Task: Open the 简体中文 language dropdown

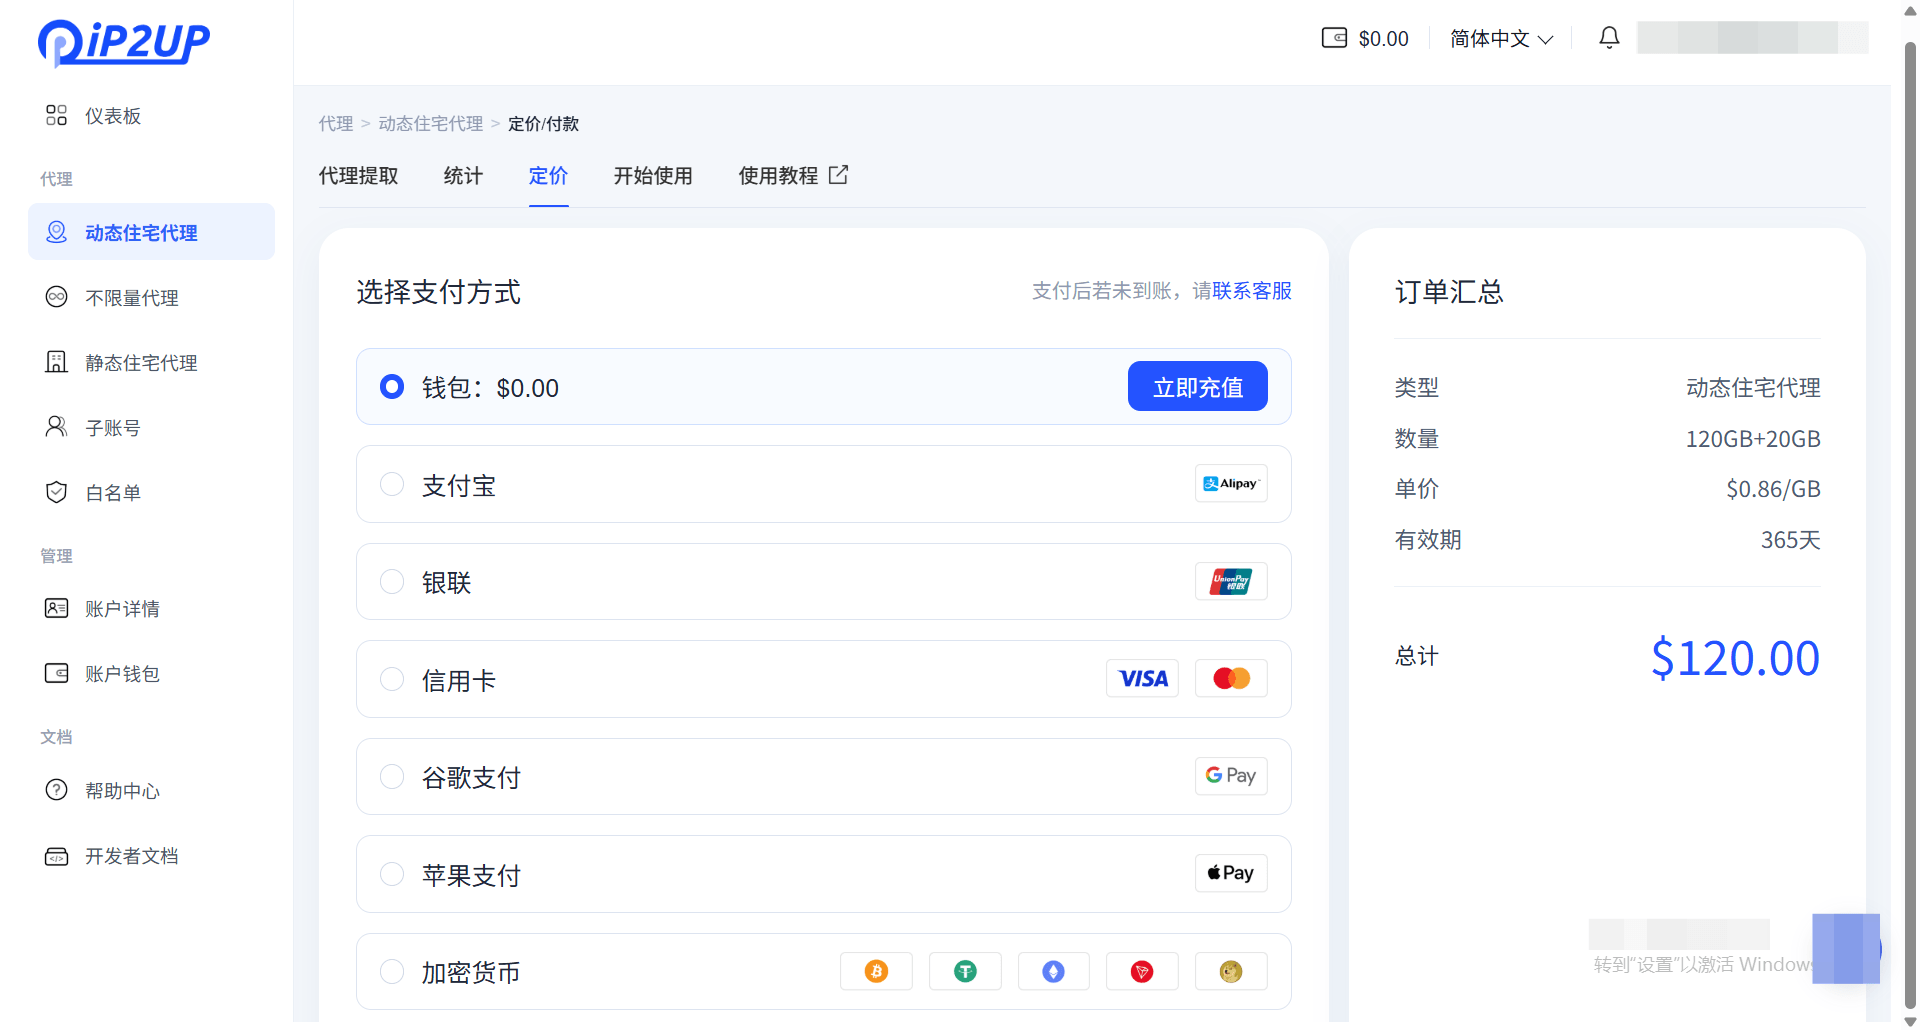Action: pos(1501,39)
